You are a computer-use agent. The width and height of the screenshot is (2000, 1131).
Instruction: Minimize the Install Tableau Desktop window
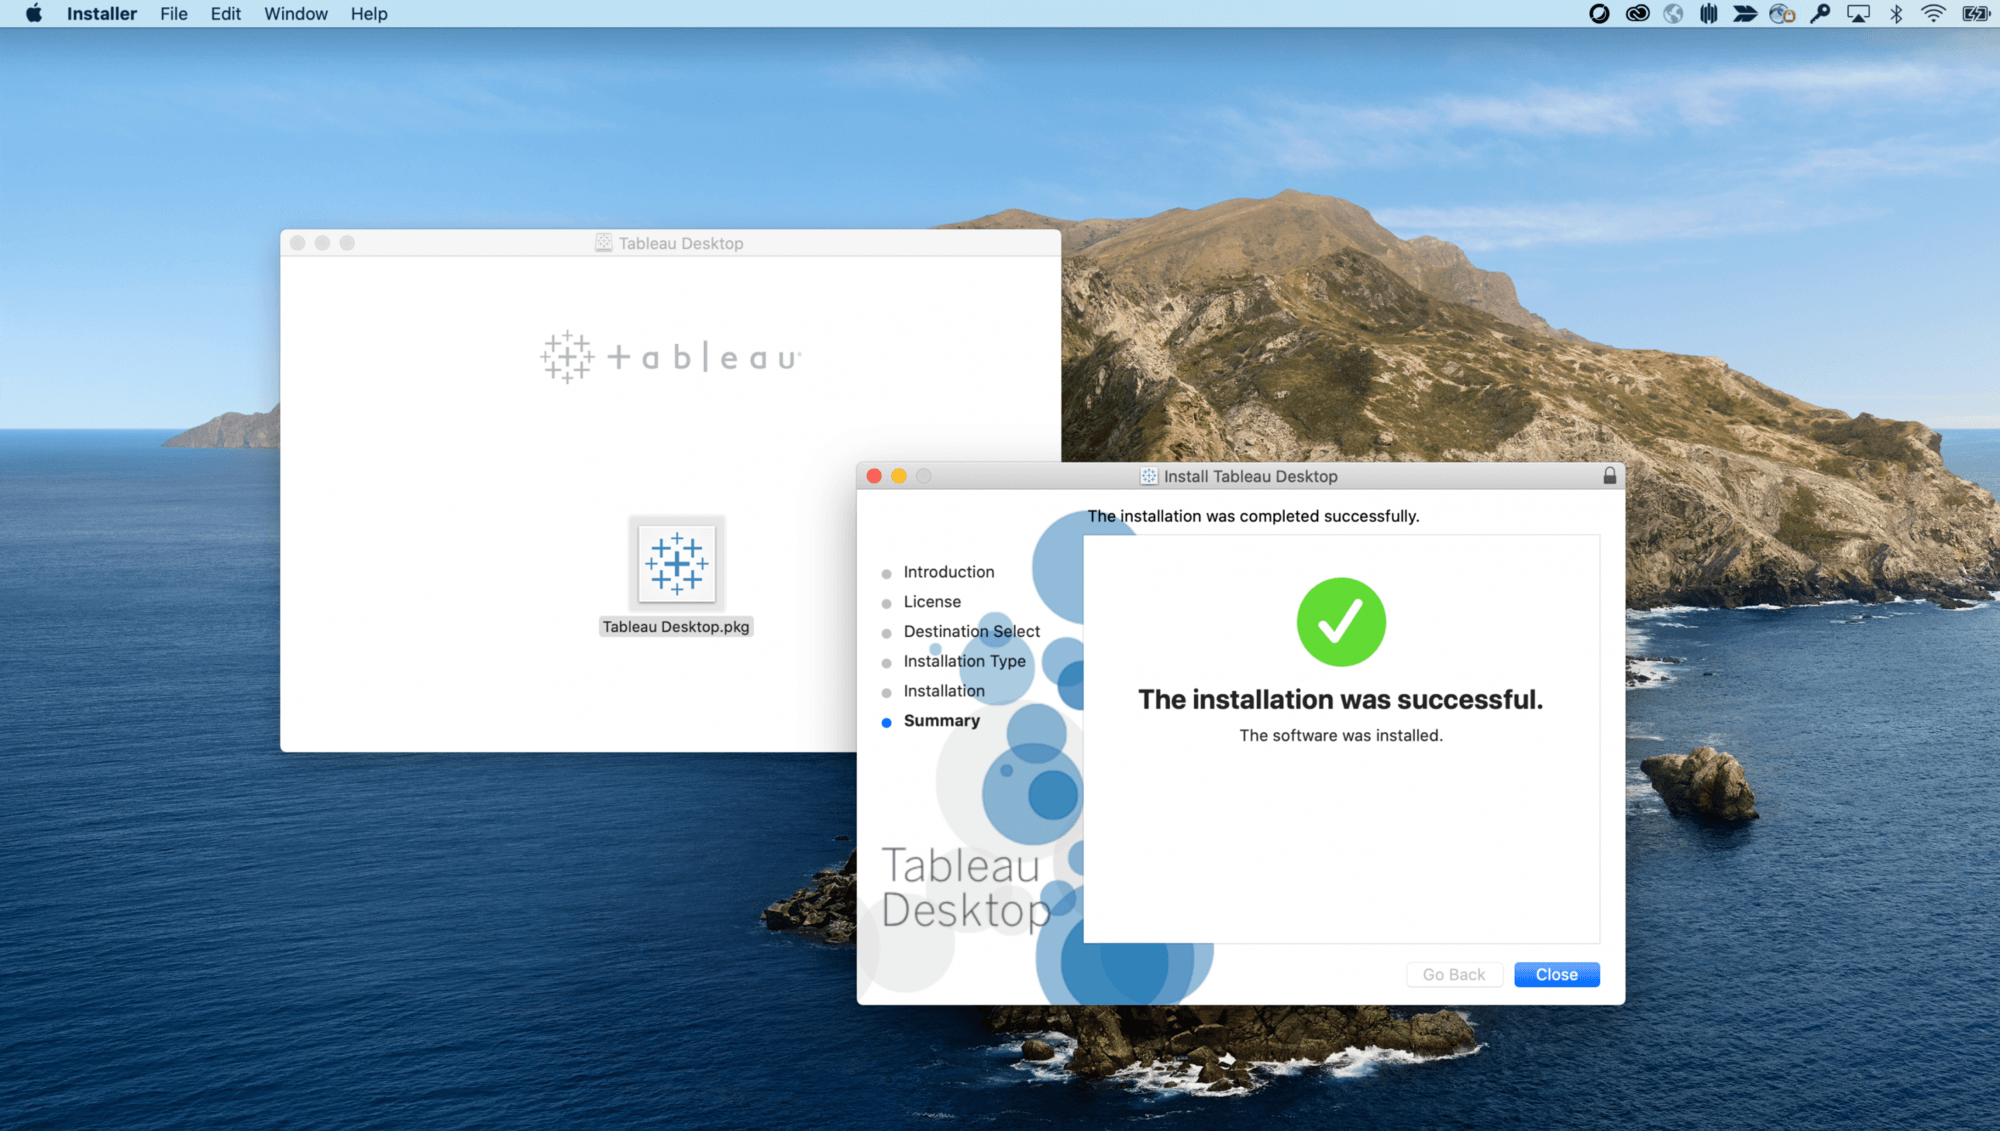pos(899,476)
